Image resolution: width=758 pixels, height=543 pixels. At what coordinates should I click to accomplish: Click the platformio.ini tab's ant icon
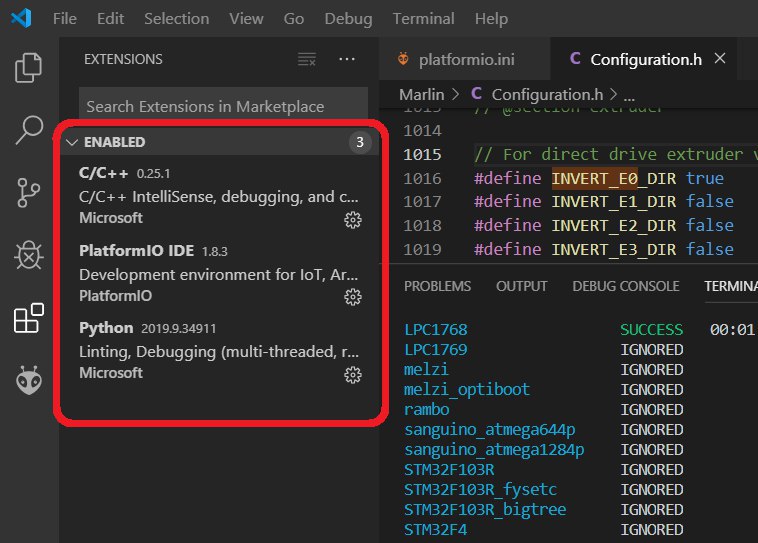coord(403,59)
